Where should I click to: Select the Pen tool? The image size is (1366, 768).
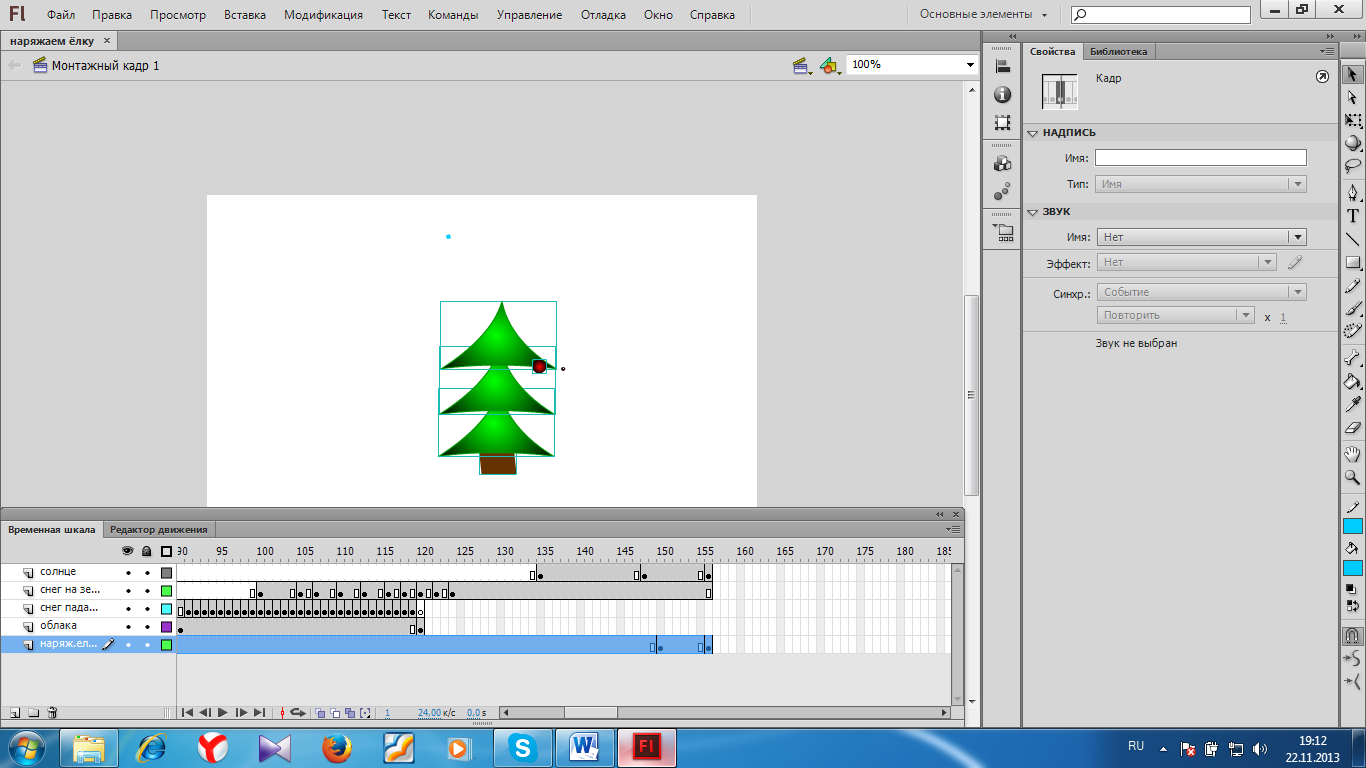[1352, 192]
